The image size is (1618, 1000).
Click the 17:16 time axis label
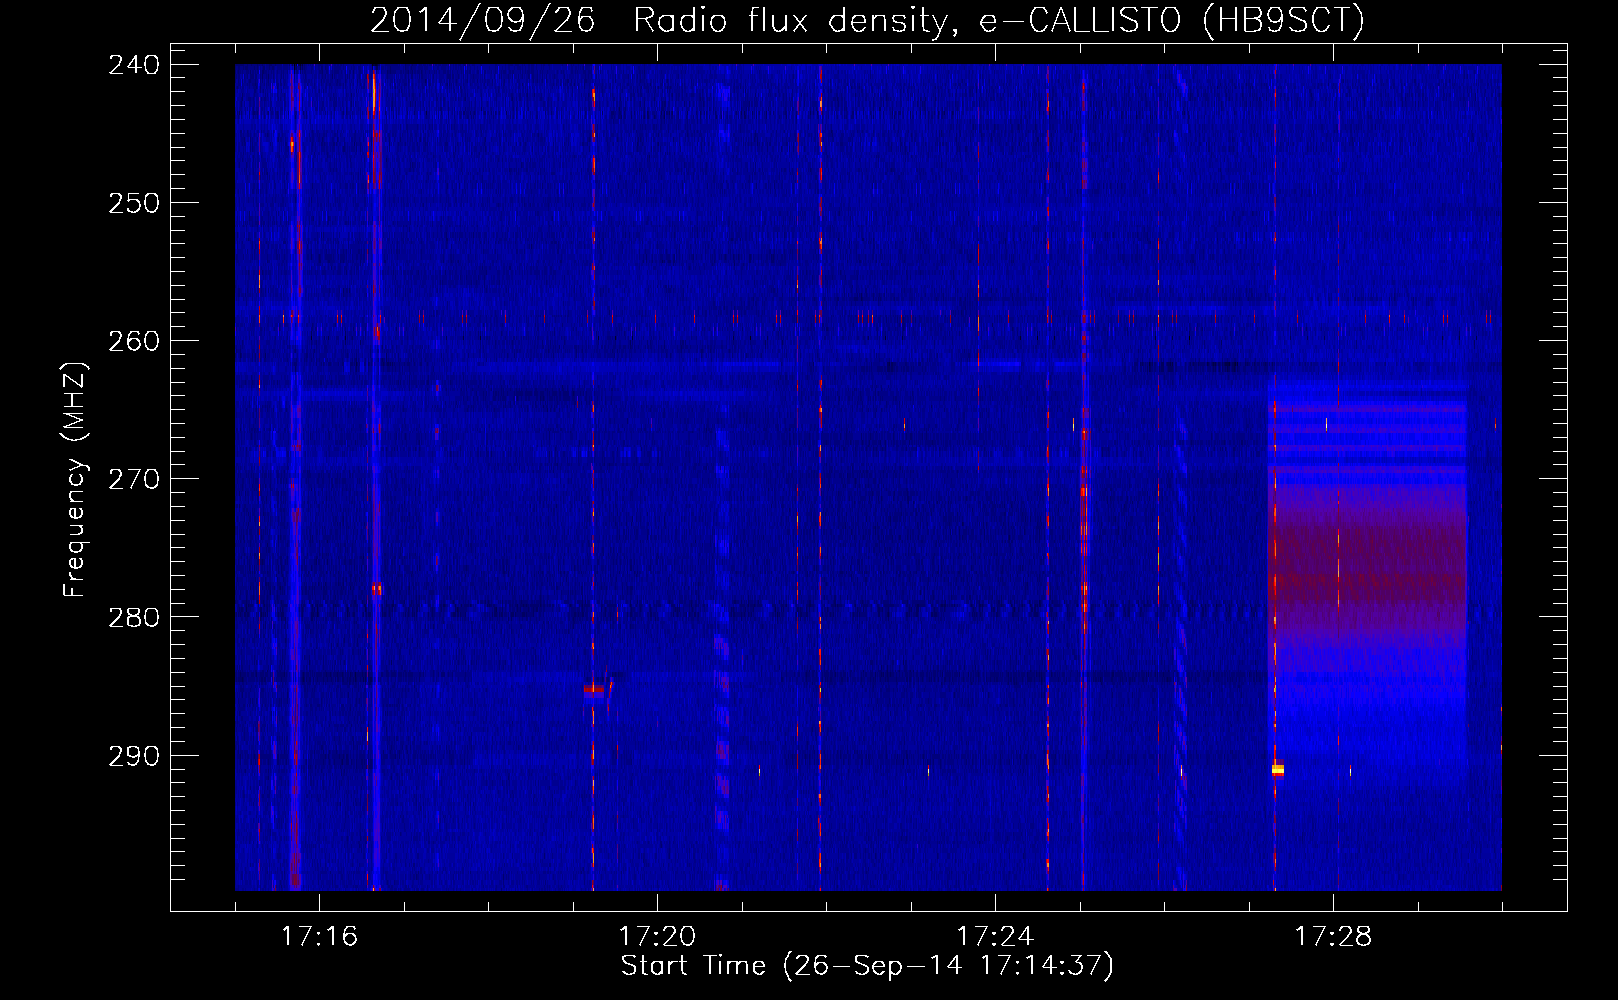[x=319, y=936]
